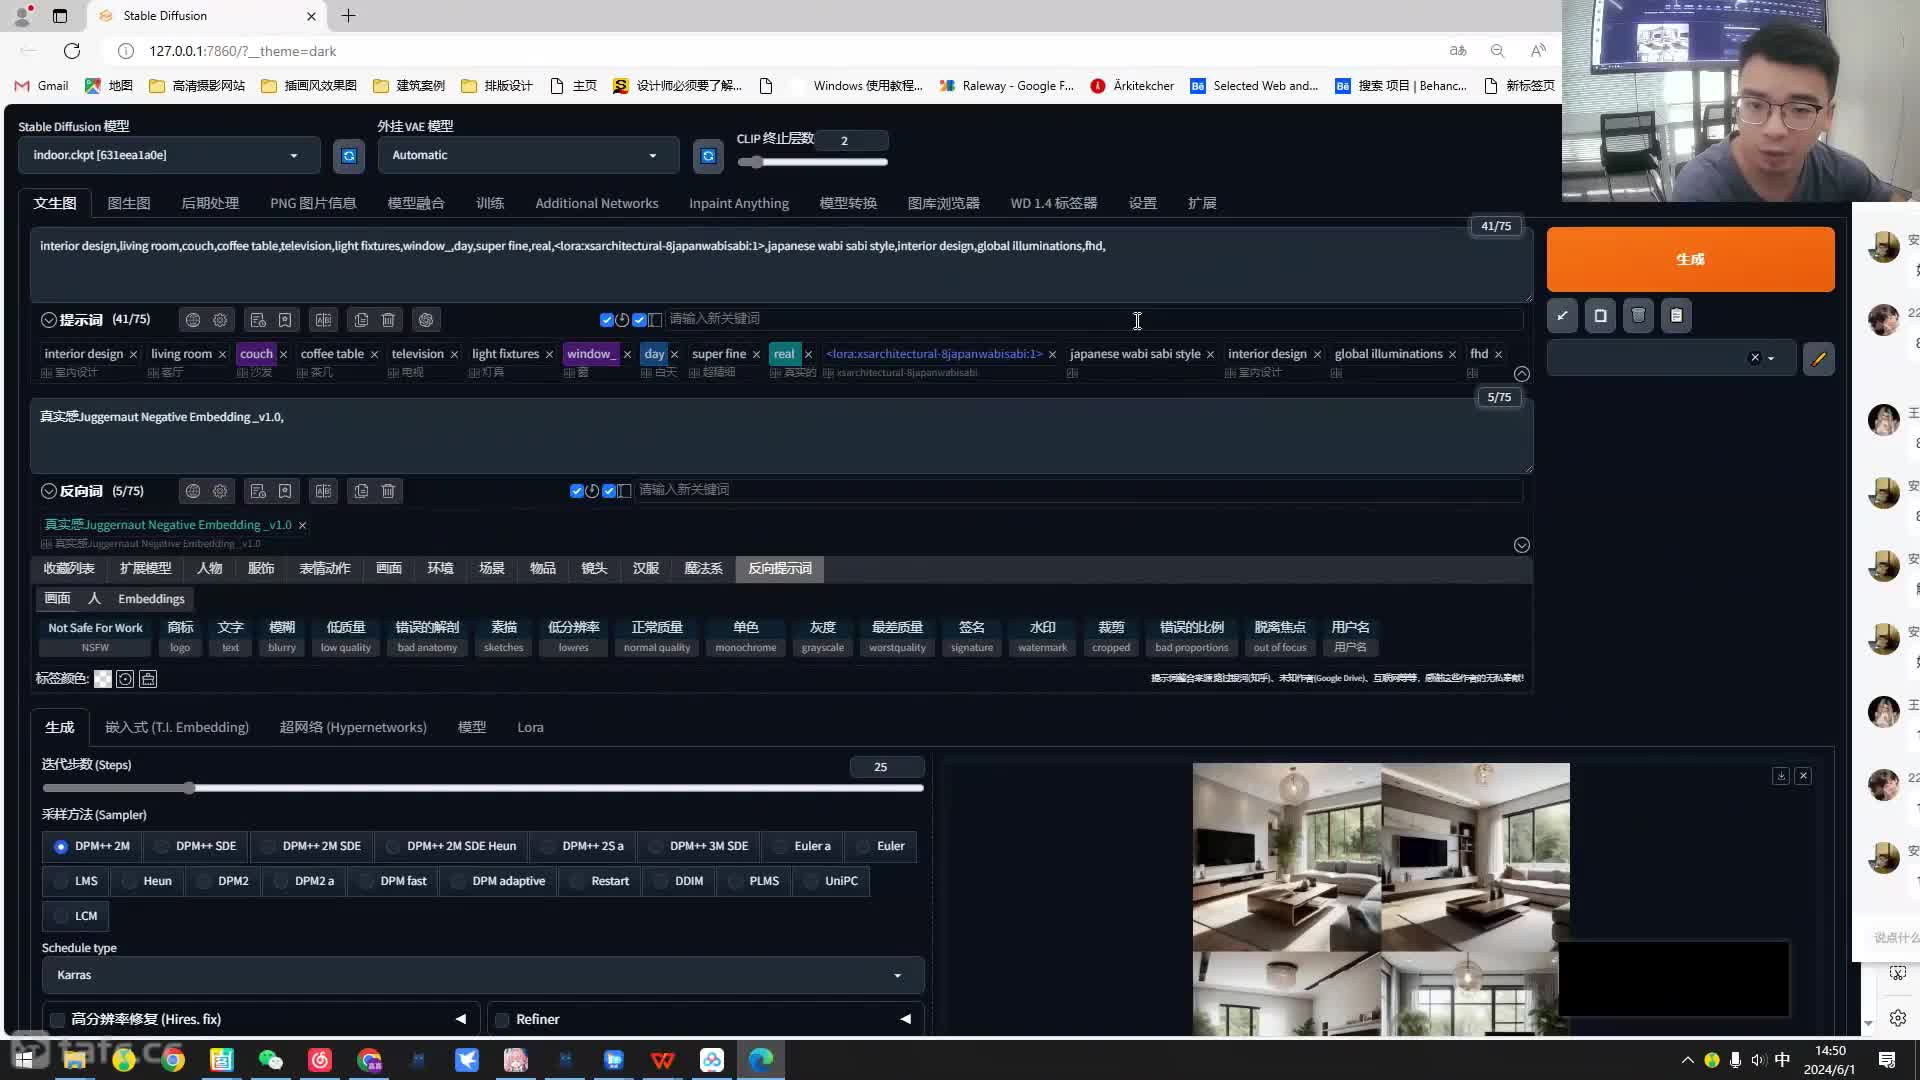This screenshot has width=1920, height=1080.
Task: Click the trash icon below Generate button
Action: 1638,316
